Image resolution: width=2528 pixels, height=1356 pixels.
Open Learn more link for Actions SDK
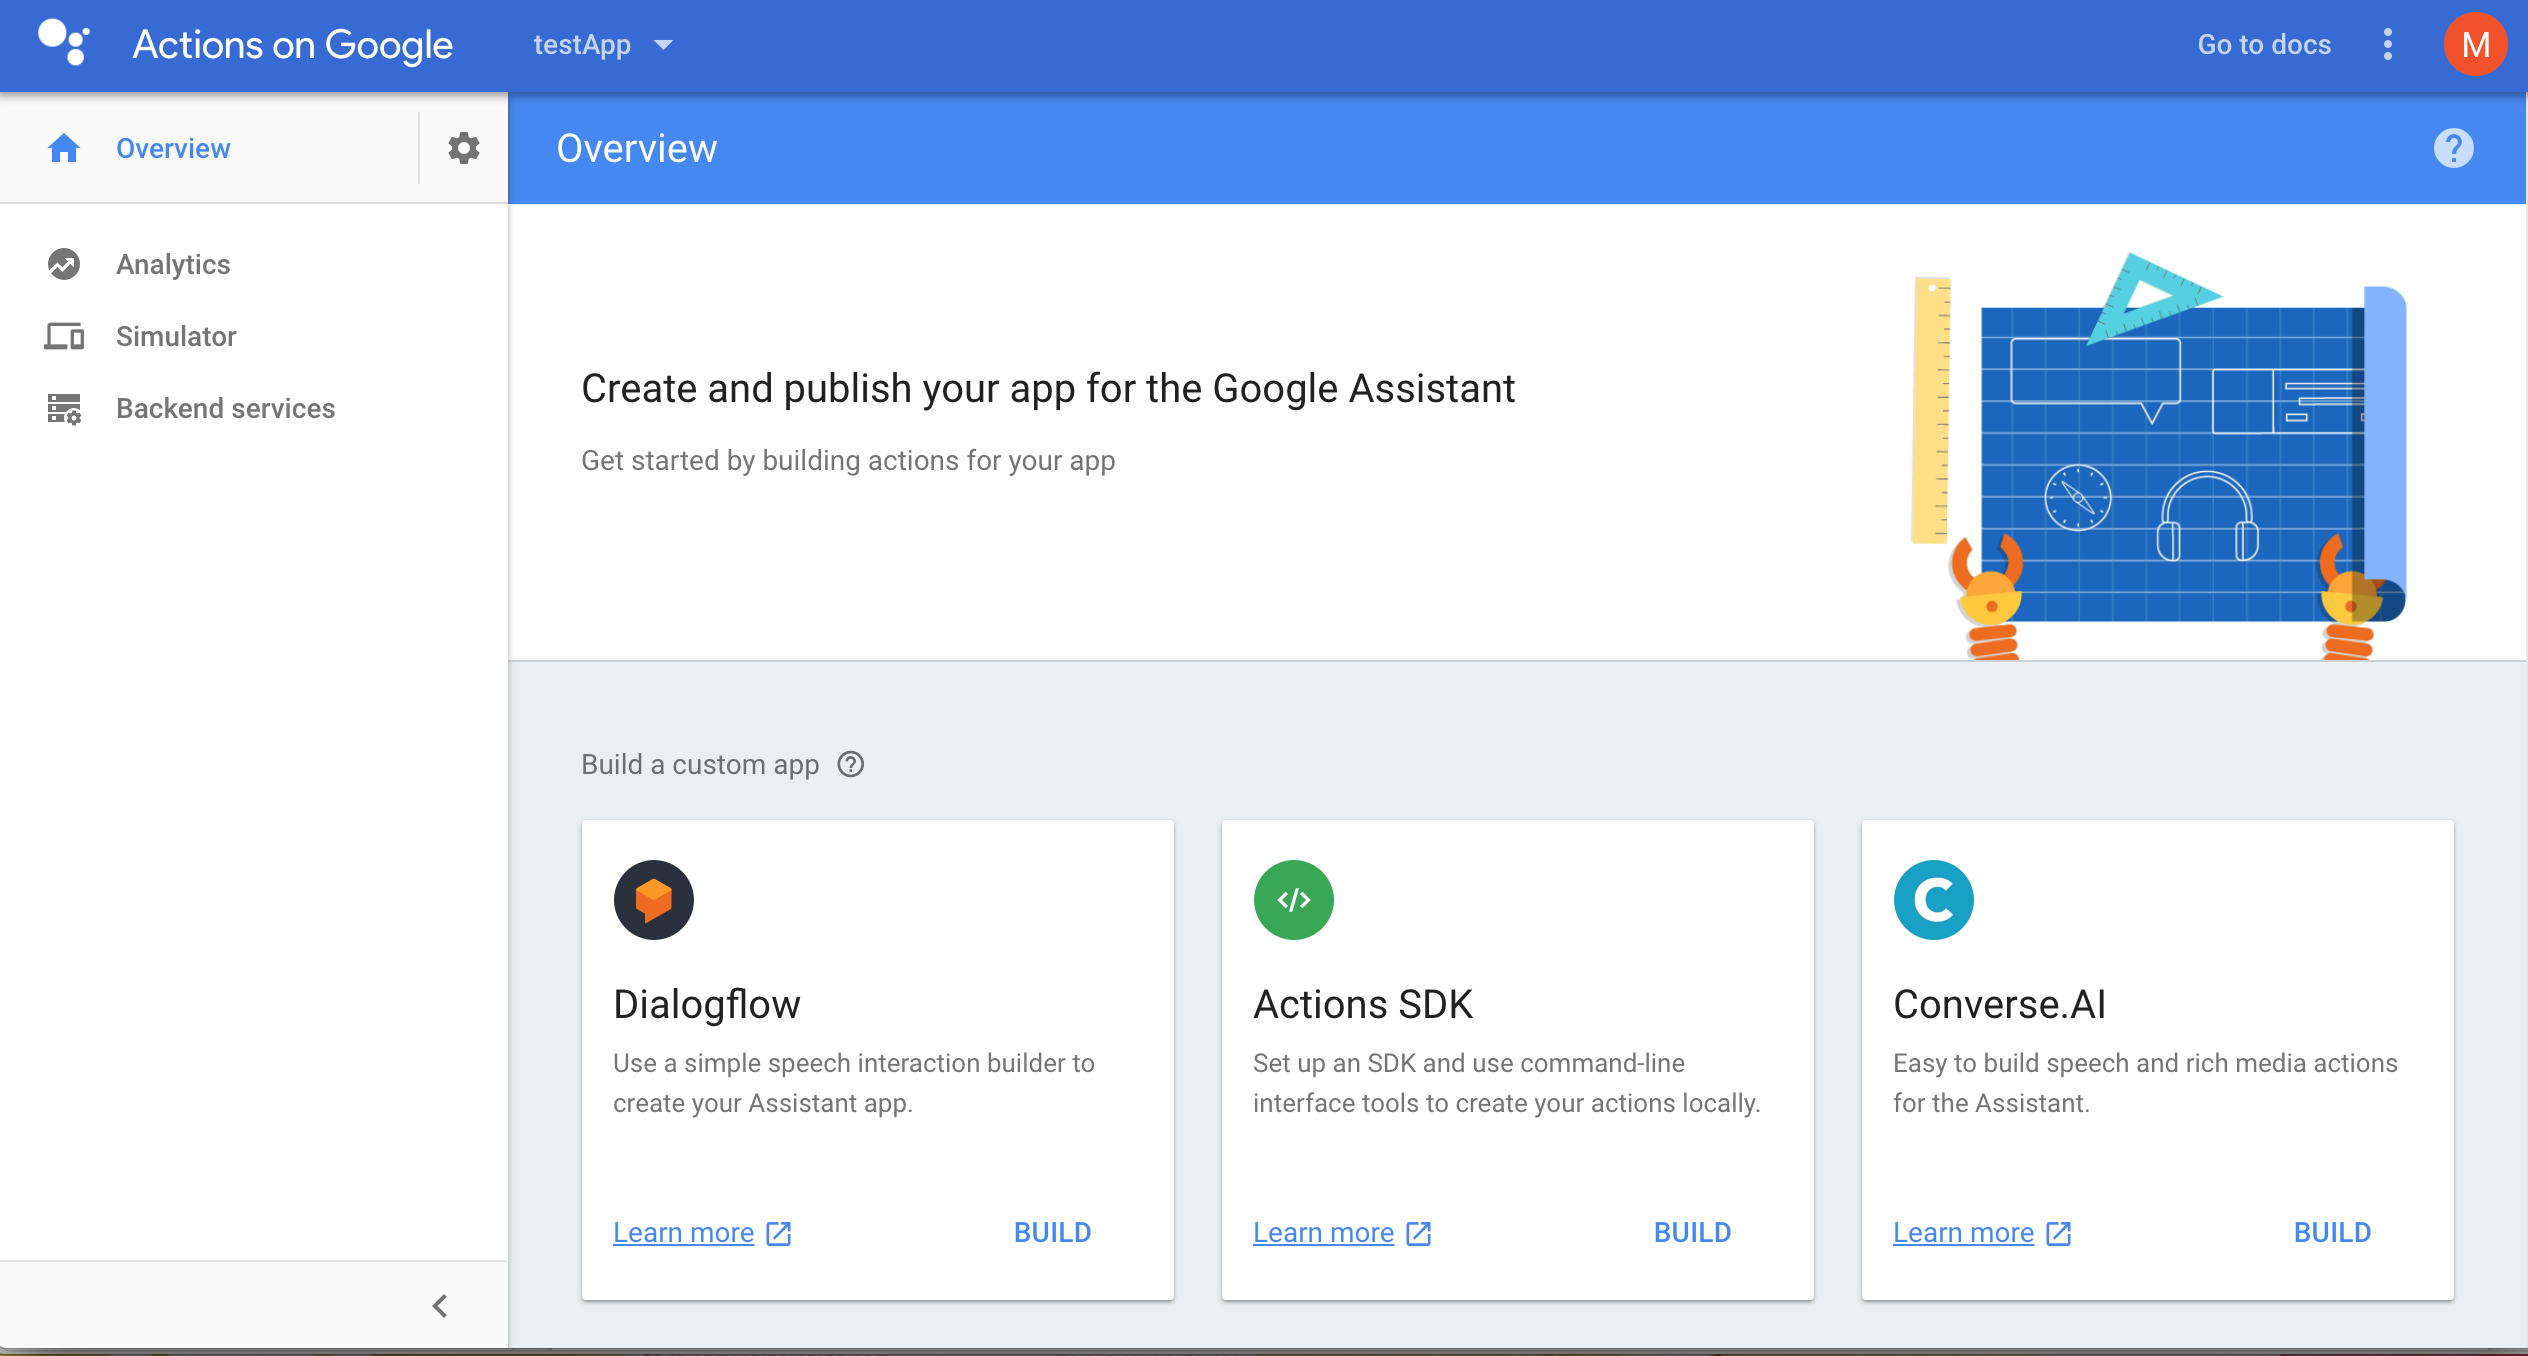click(x=1324, y=1233)
